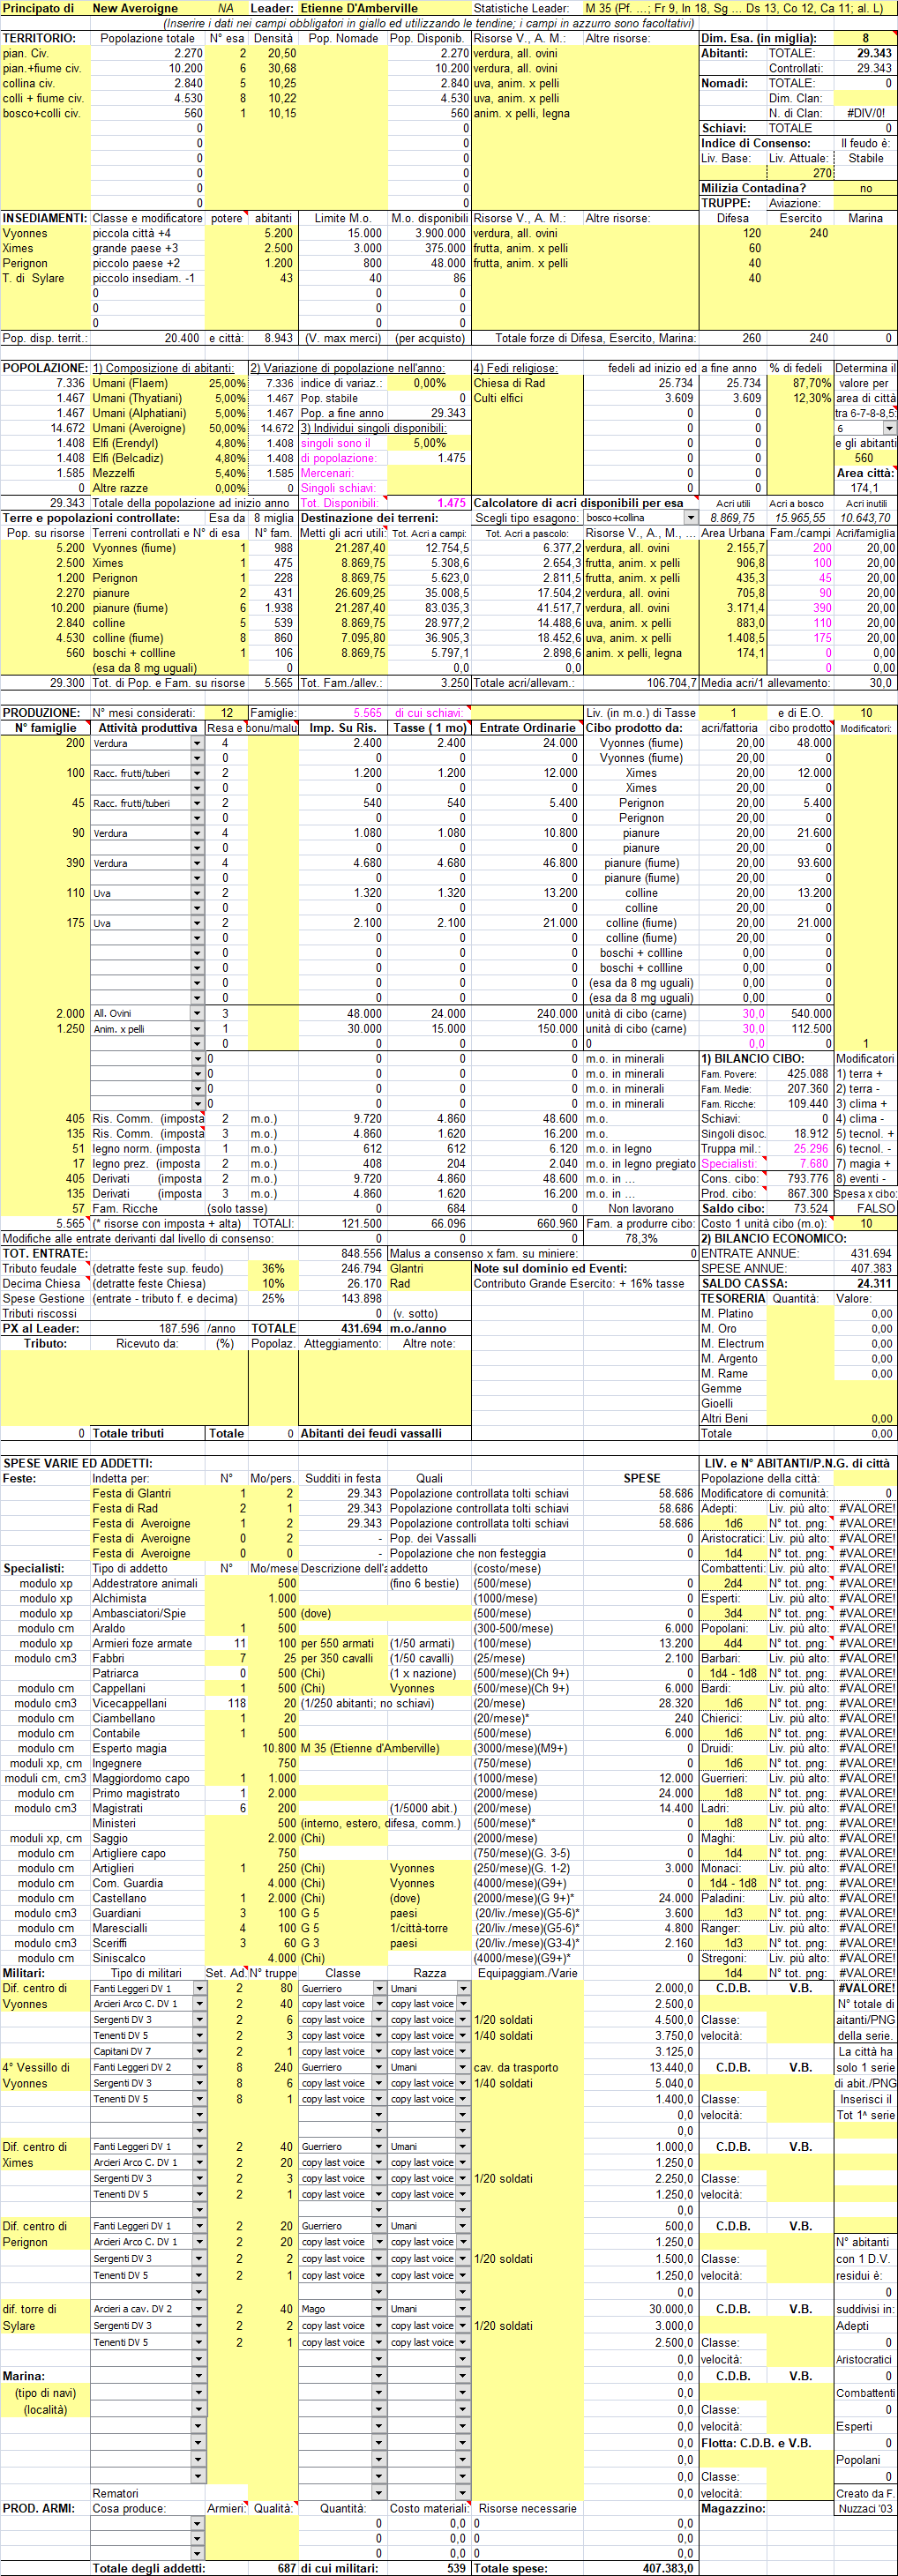
Task: Click the 'Elfi (Erendyl)' population cell
Action: (148, 443)
